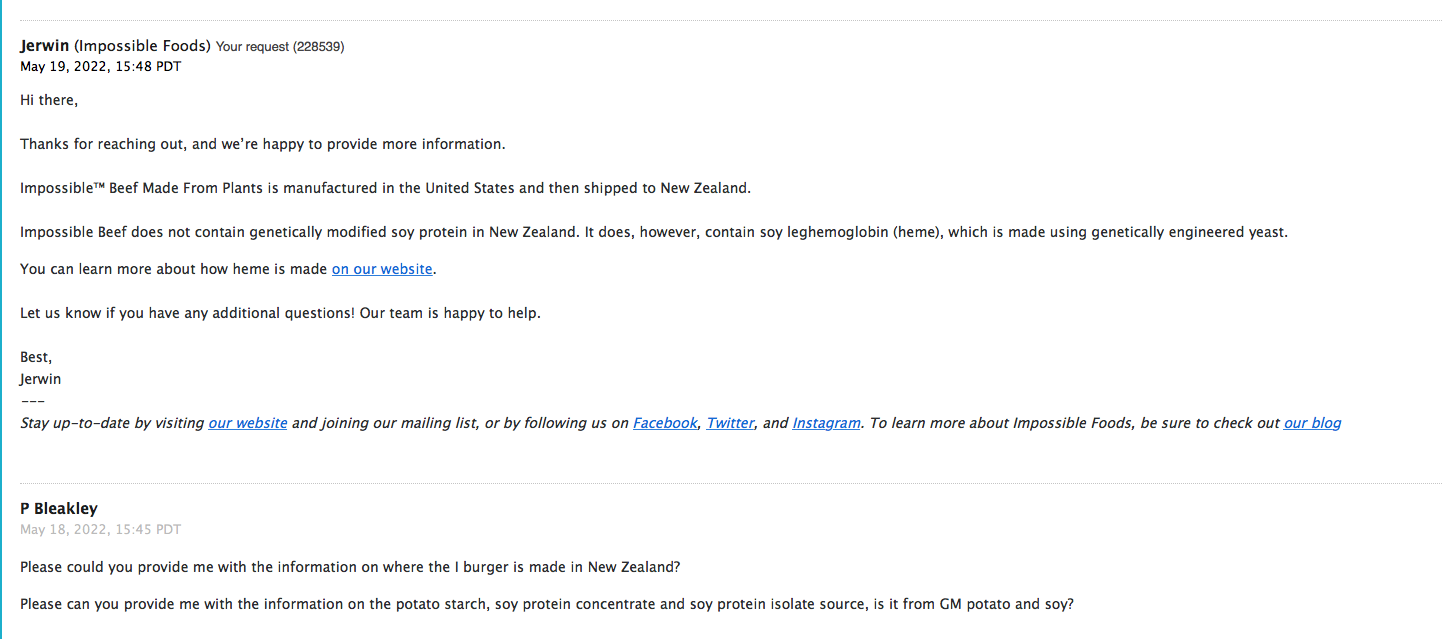Click the May 19, 2022 timestamp
1442x639 pixels.
click(100, 66)
